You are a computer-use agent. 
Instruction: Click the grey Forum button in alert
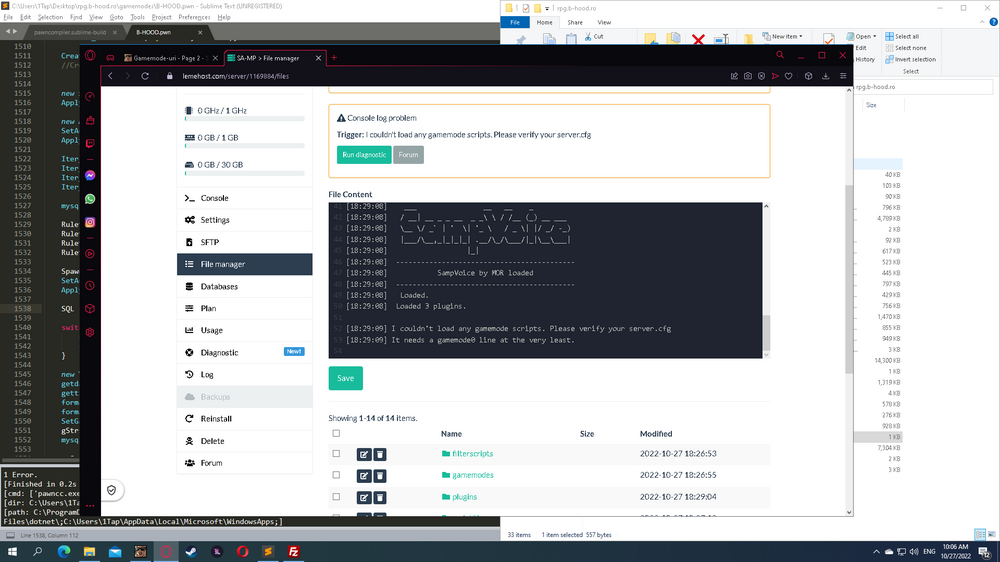tap(408, 155)
